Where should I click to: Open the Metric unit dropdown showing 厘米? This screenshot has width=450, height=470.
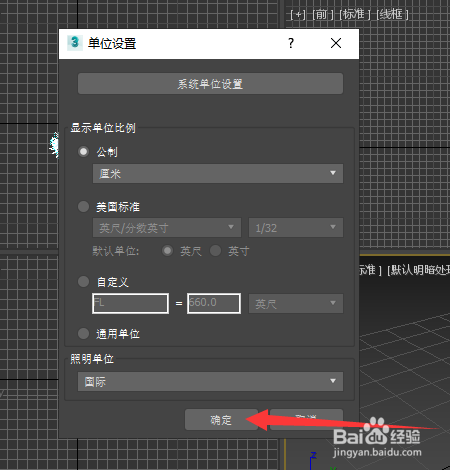pyautogui.click(x=218, y=173)
